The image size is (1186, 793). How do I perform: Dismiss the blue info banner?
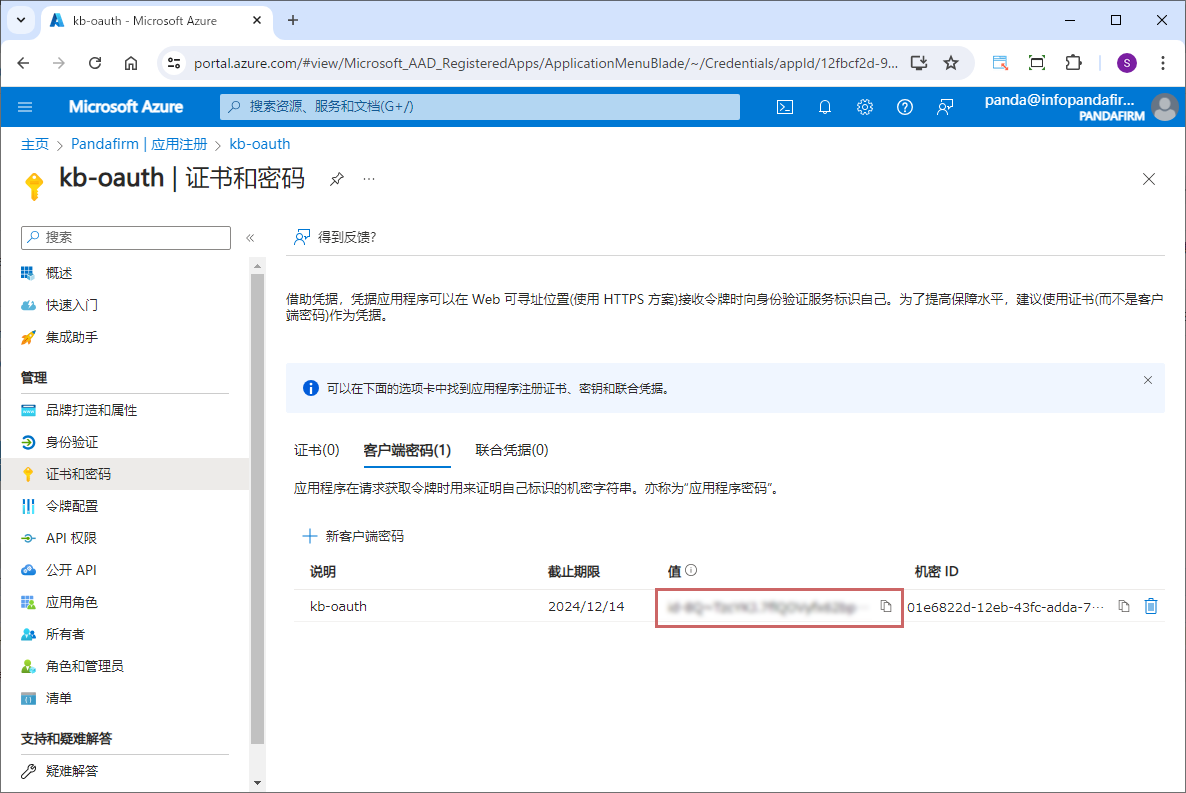tap(1147, 380)
